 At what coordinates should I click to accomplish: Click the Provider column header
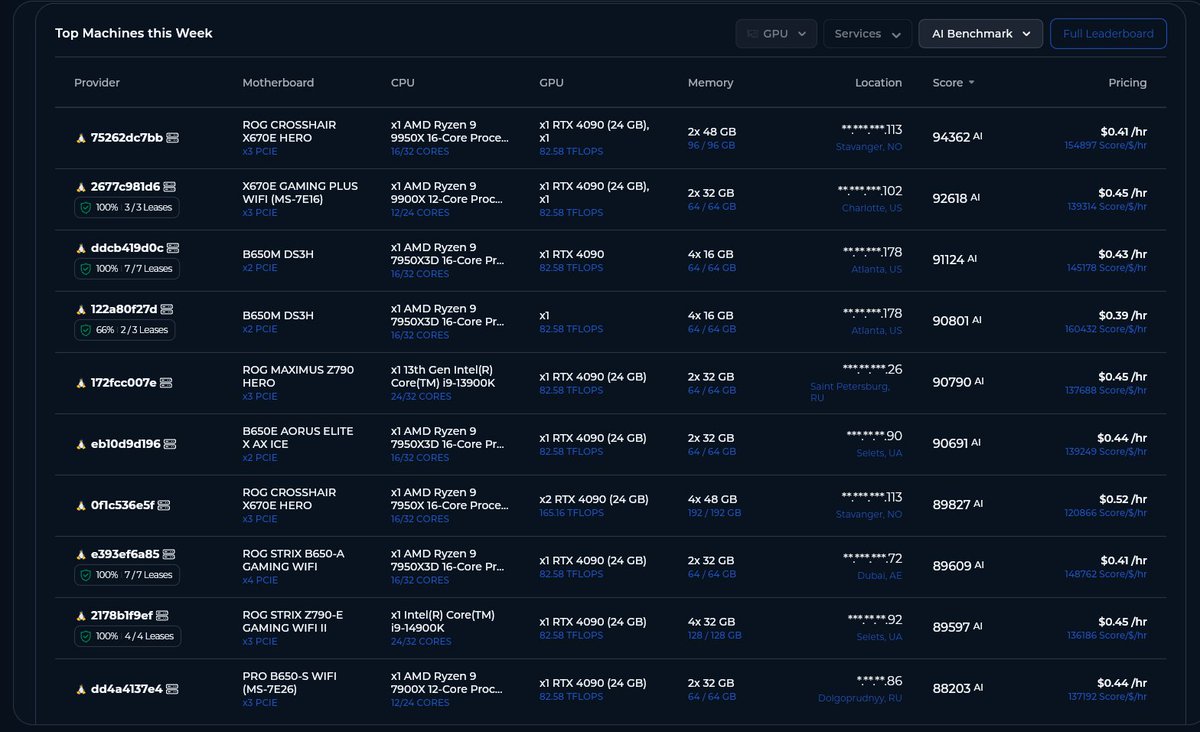[97, 83]
